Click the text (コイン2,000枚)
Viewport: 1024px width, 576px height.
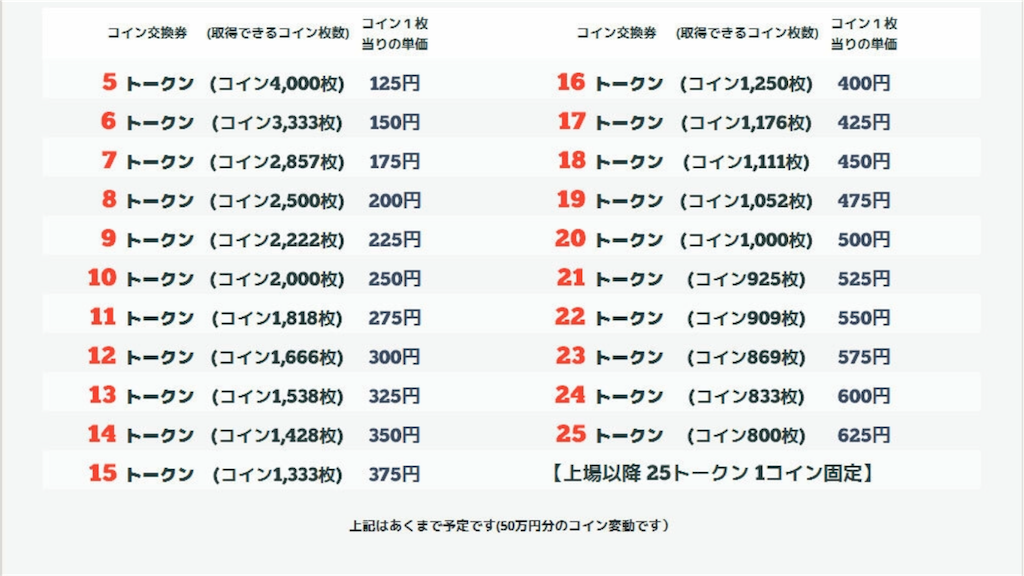[277, 280]
